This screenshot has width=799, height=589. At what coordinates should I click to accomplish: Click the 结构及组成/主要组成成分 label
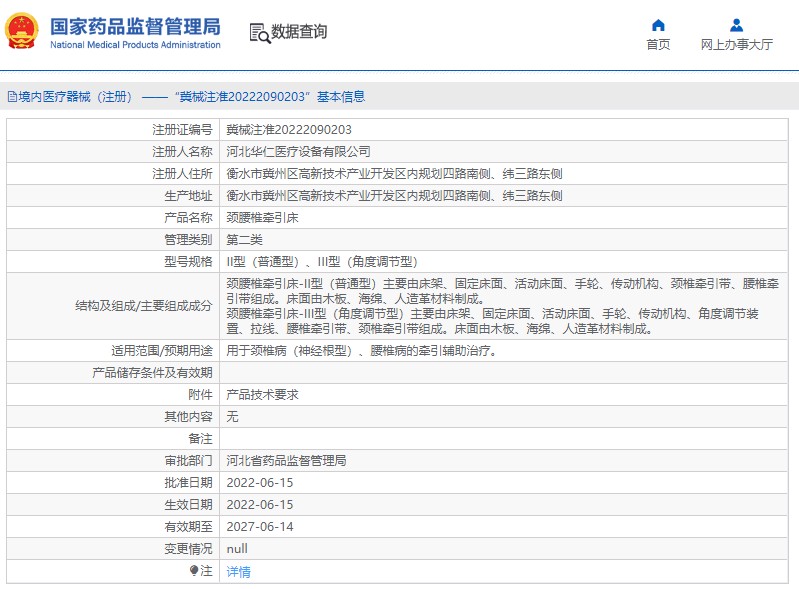point(143,306)
